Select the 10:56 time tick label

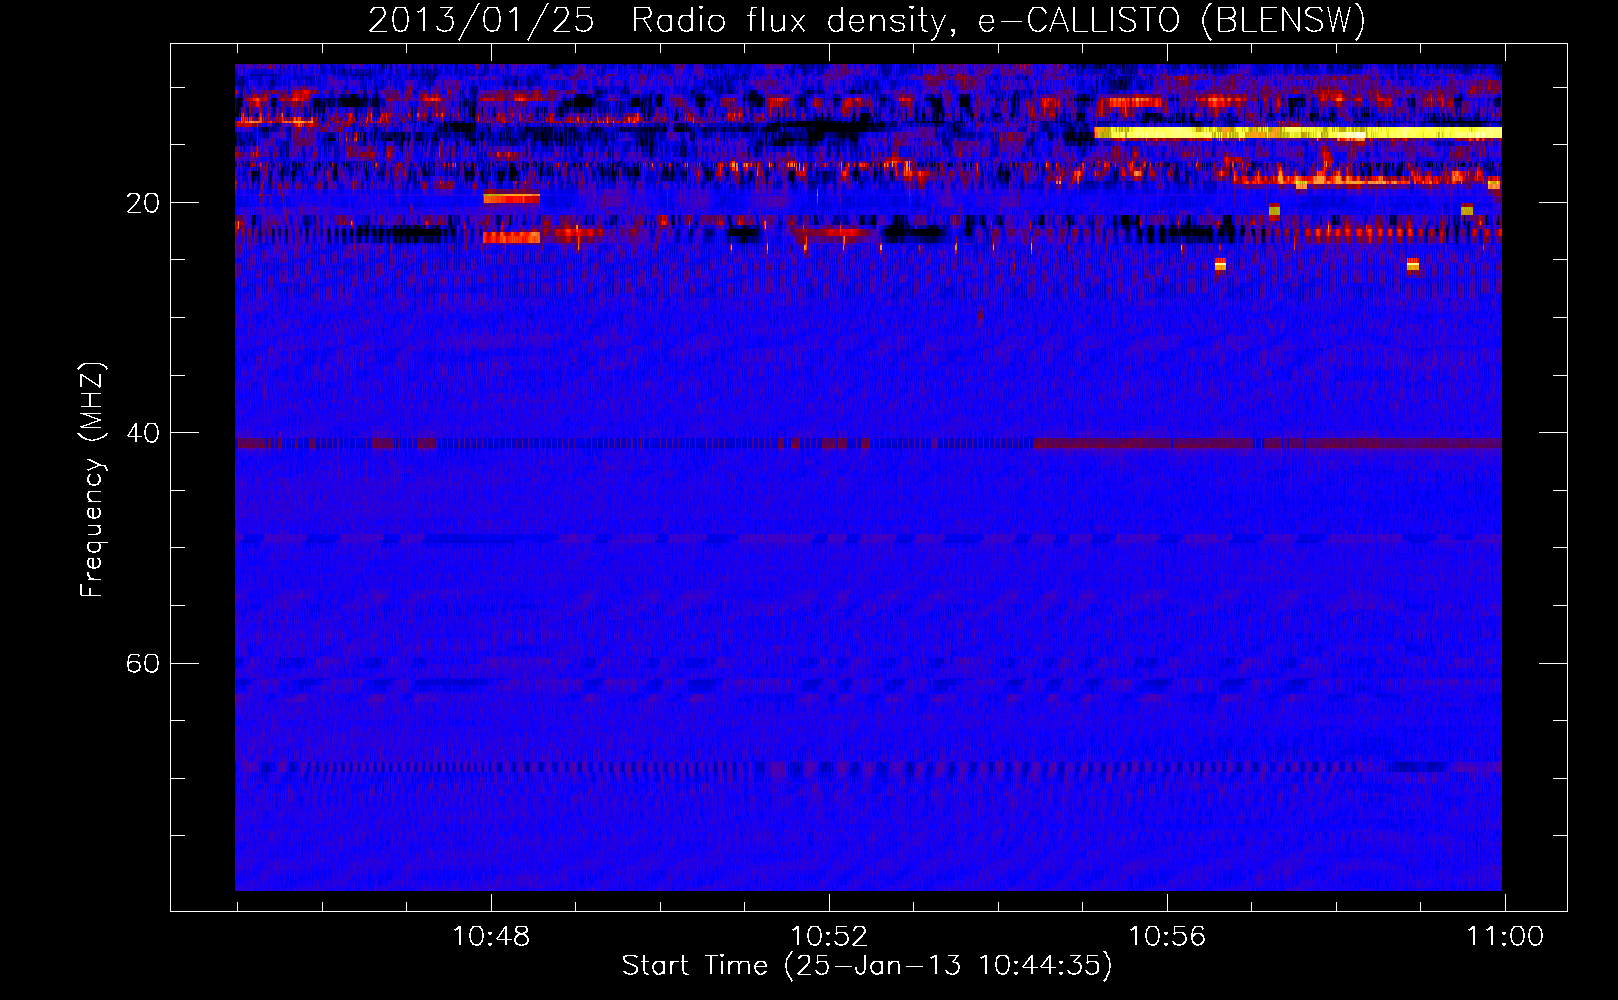tap(1167, 937)
